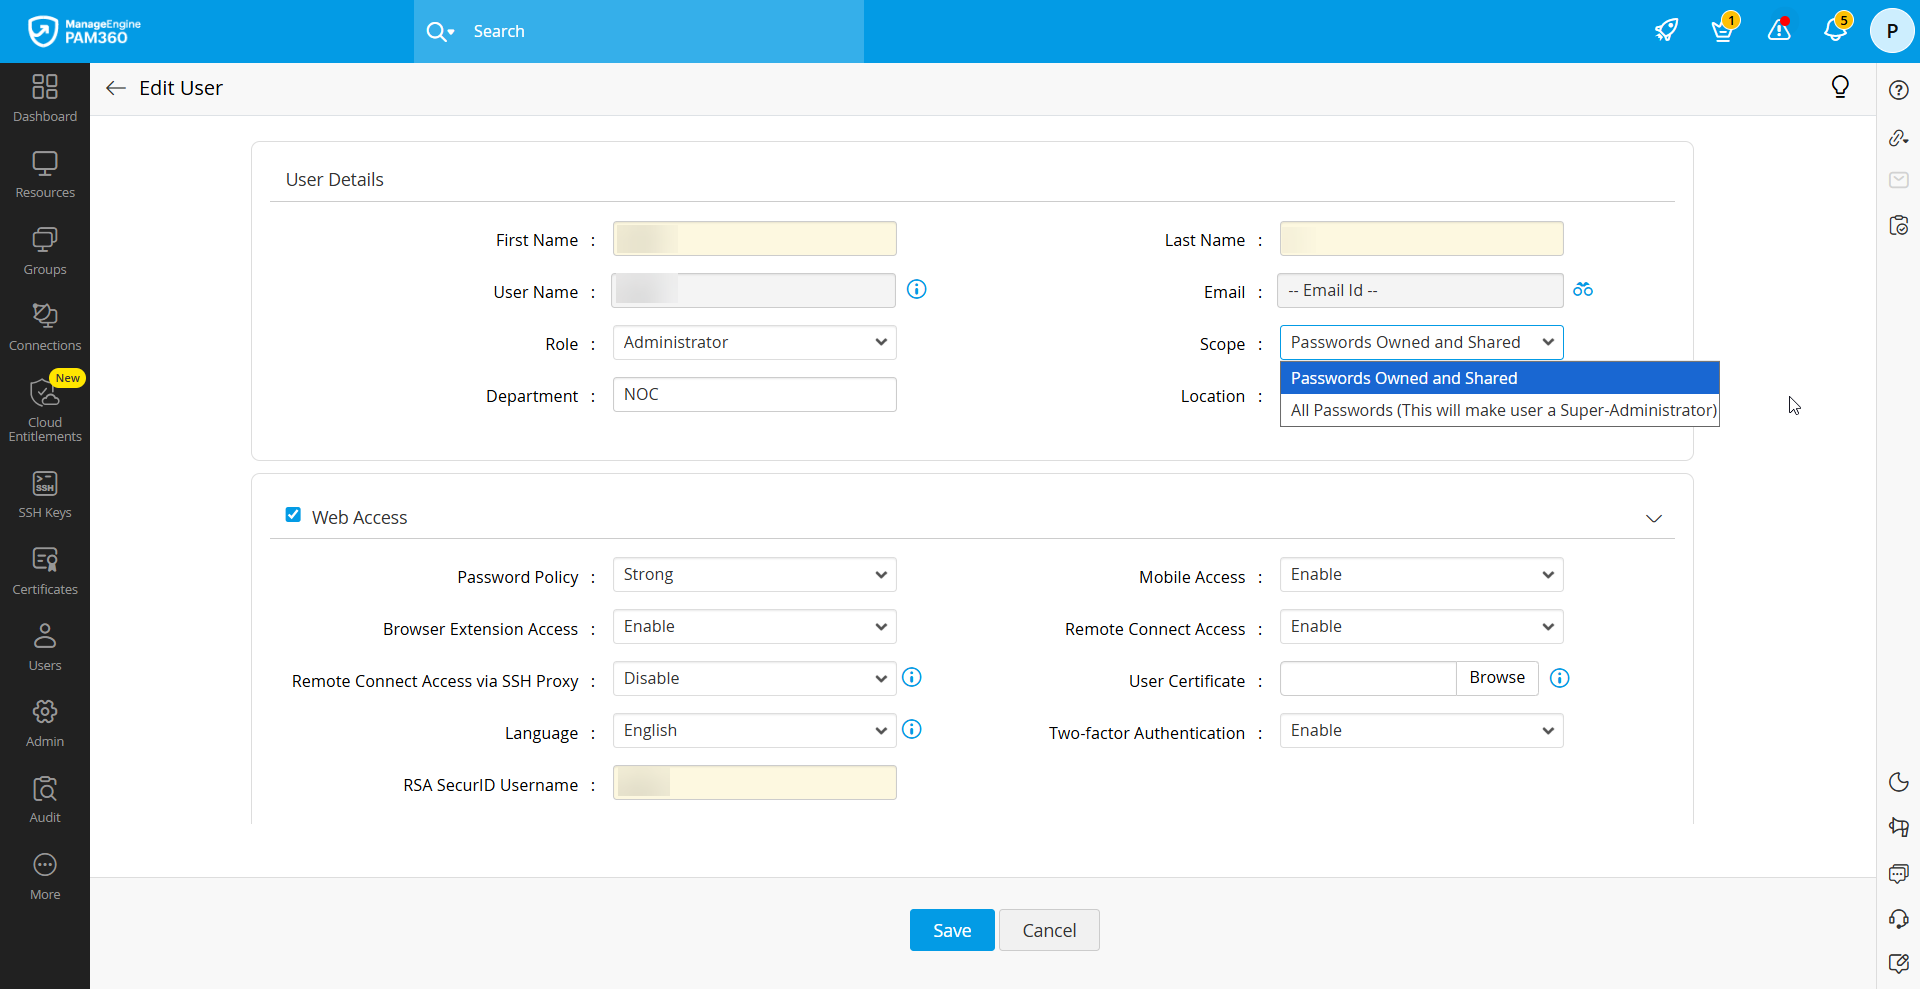Viewport: 1920px width, 989px height.
Task: Go to Cloud Entitlements module
Action: coord(45,410)
